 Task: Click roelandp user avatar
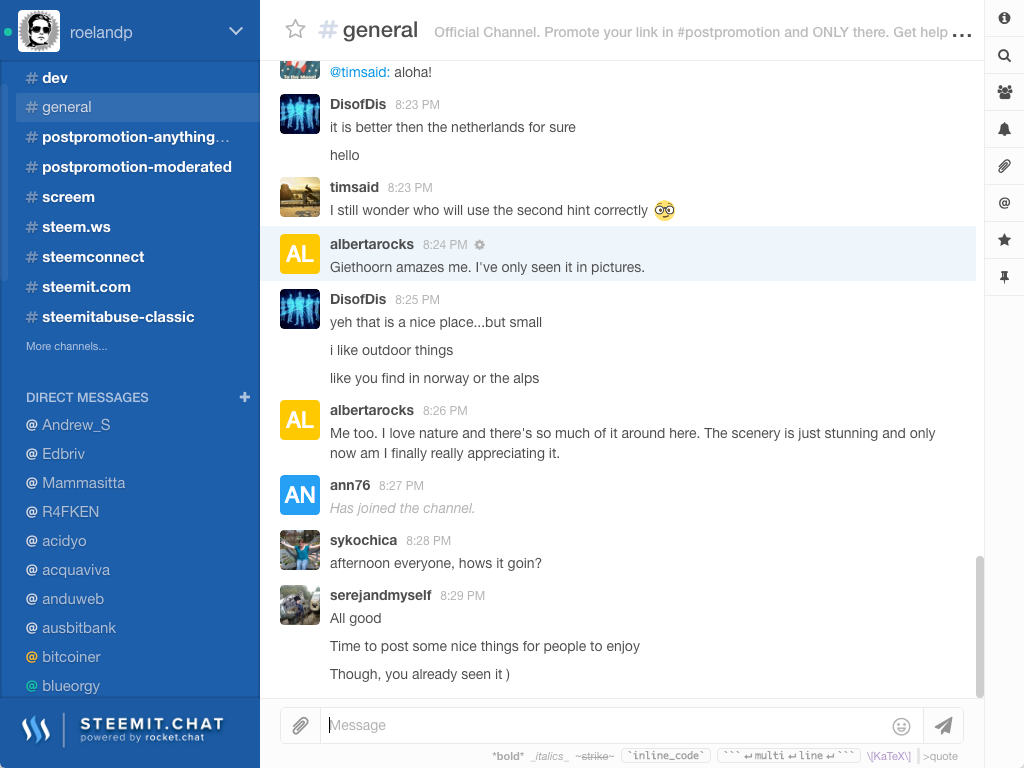pyautogui.click(x=39, y=31)
